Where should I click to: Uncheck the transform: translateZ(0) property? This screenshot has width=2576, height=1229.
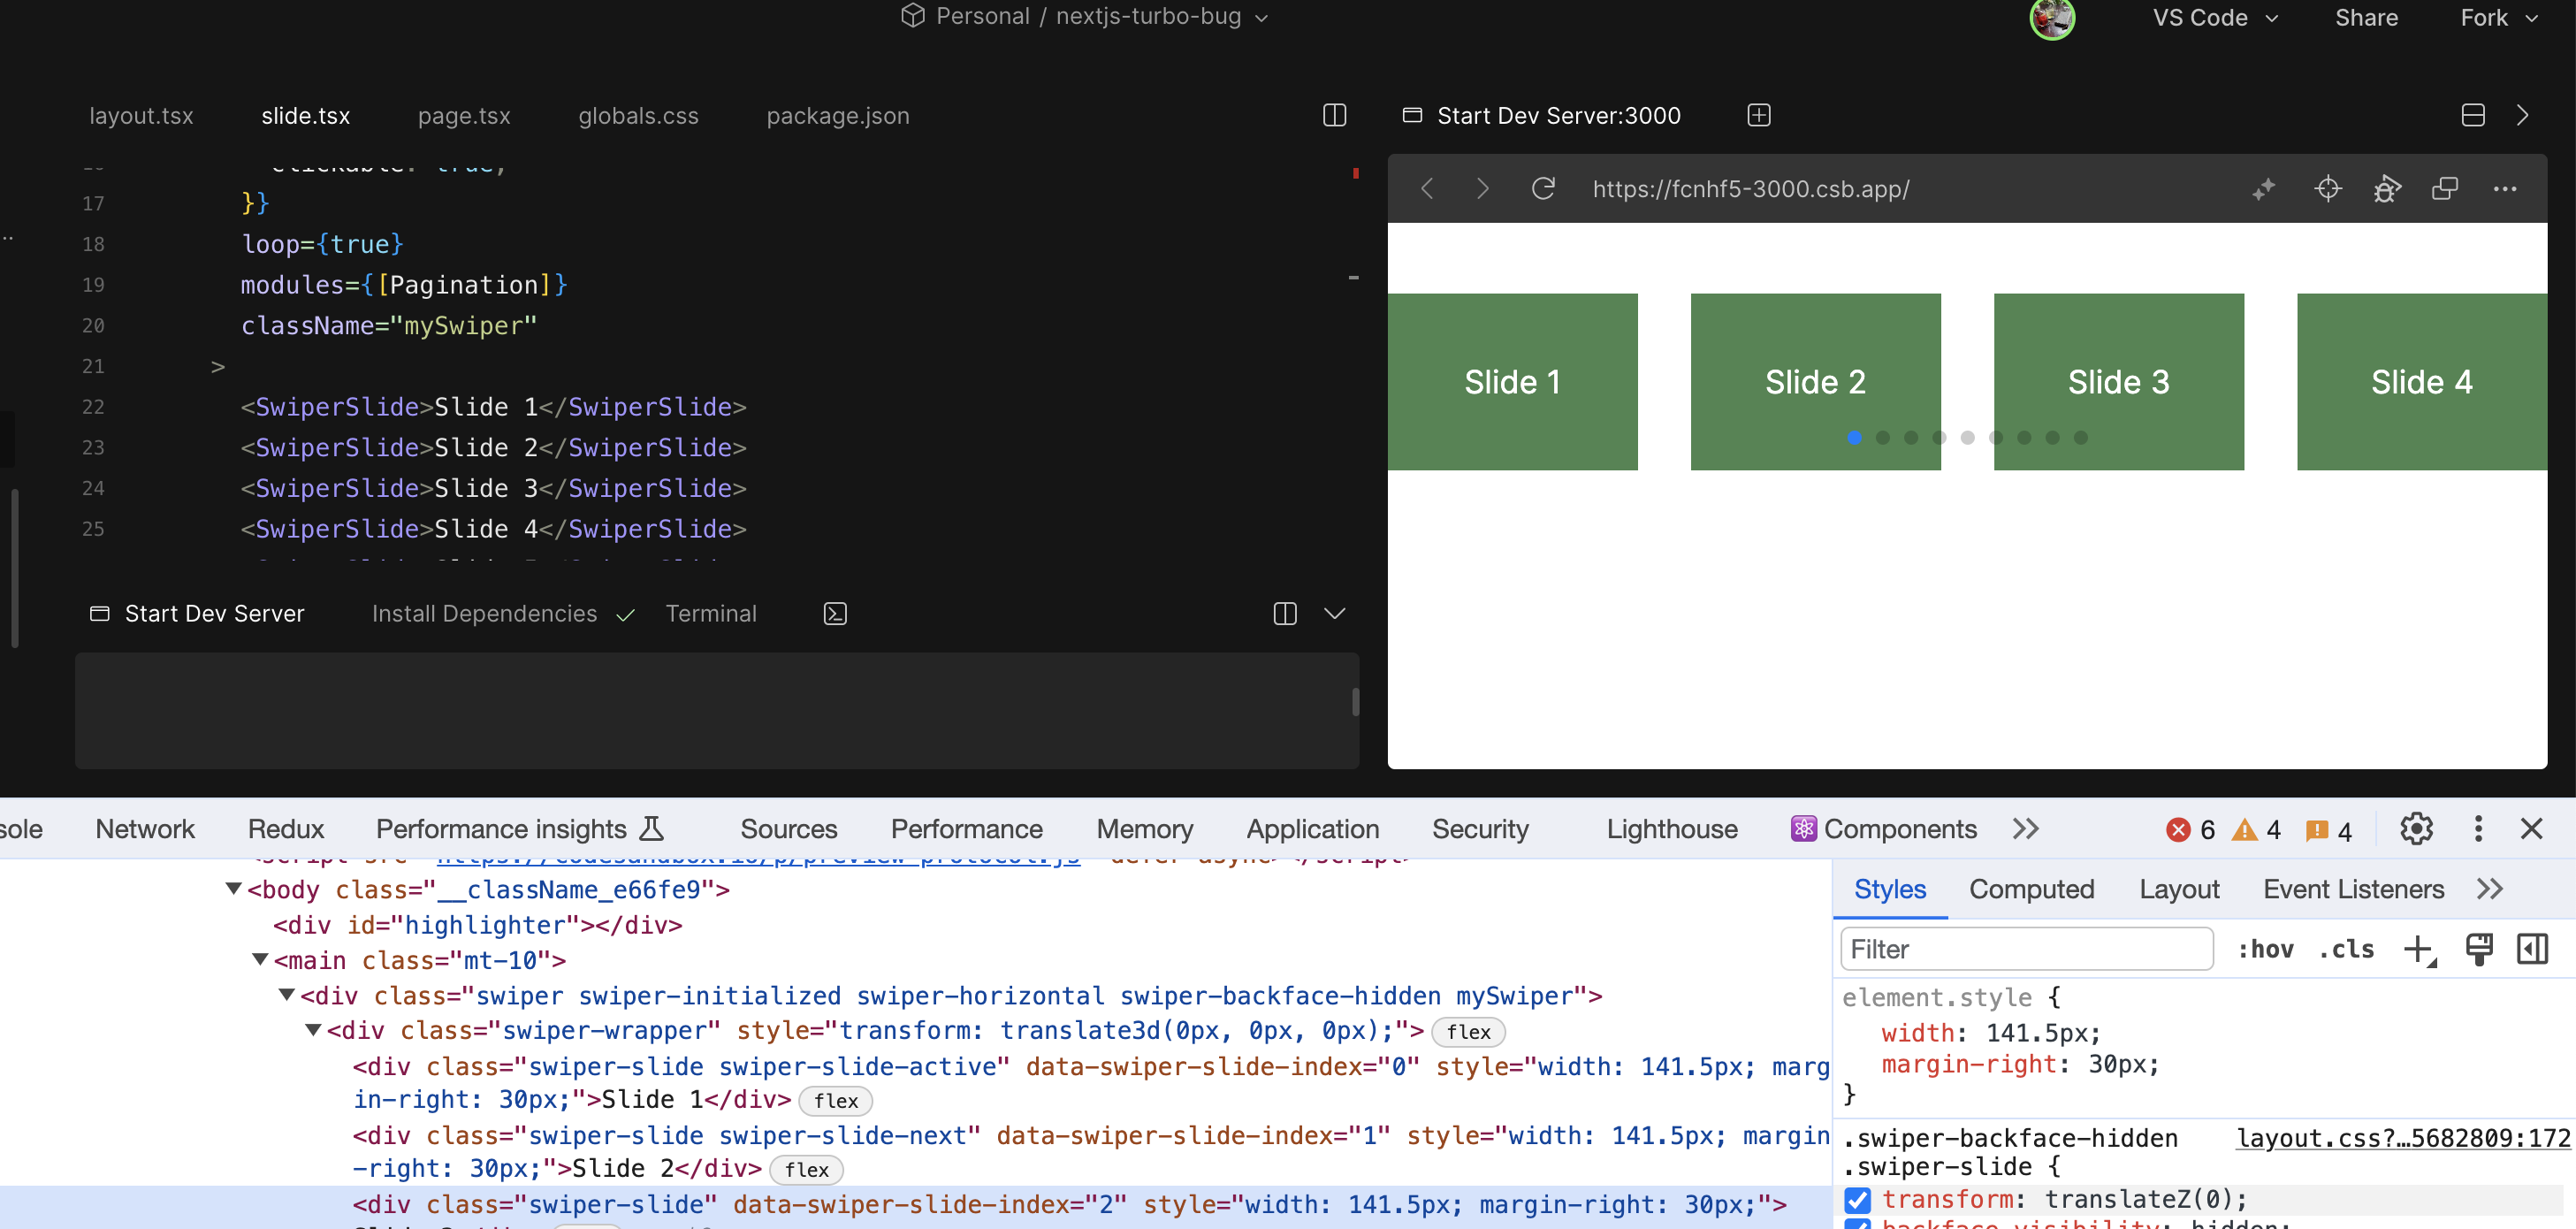(x=1857, y=1200)
